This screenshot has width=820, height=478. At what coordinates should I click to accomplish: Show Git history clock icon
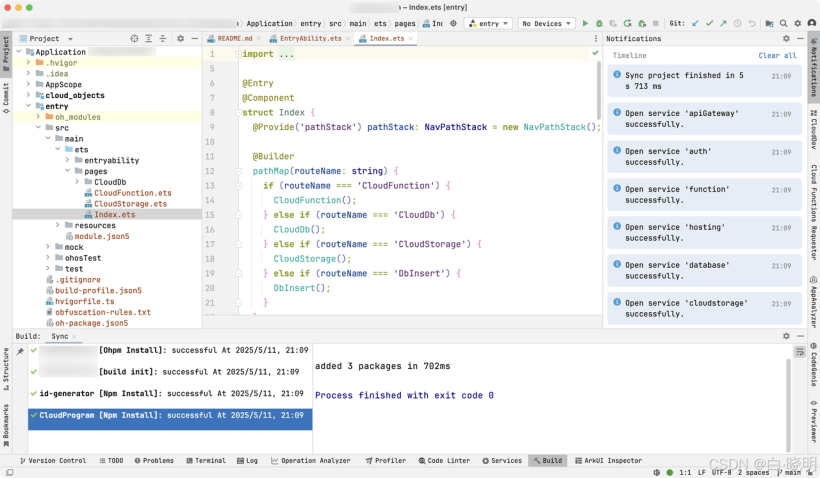[737, 24]
